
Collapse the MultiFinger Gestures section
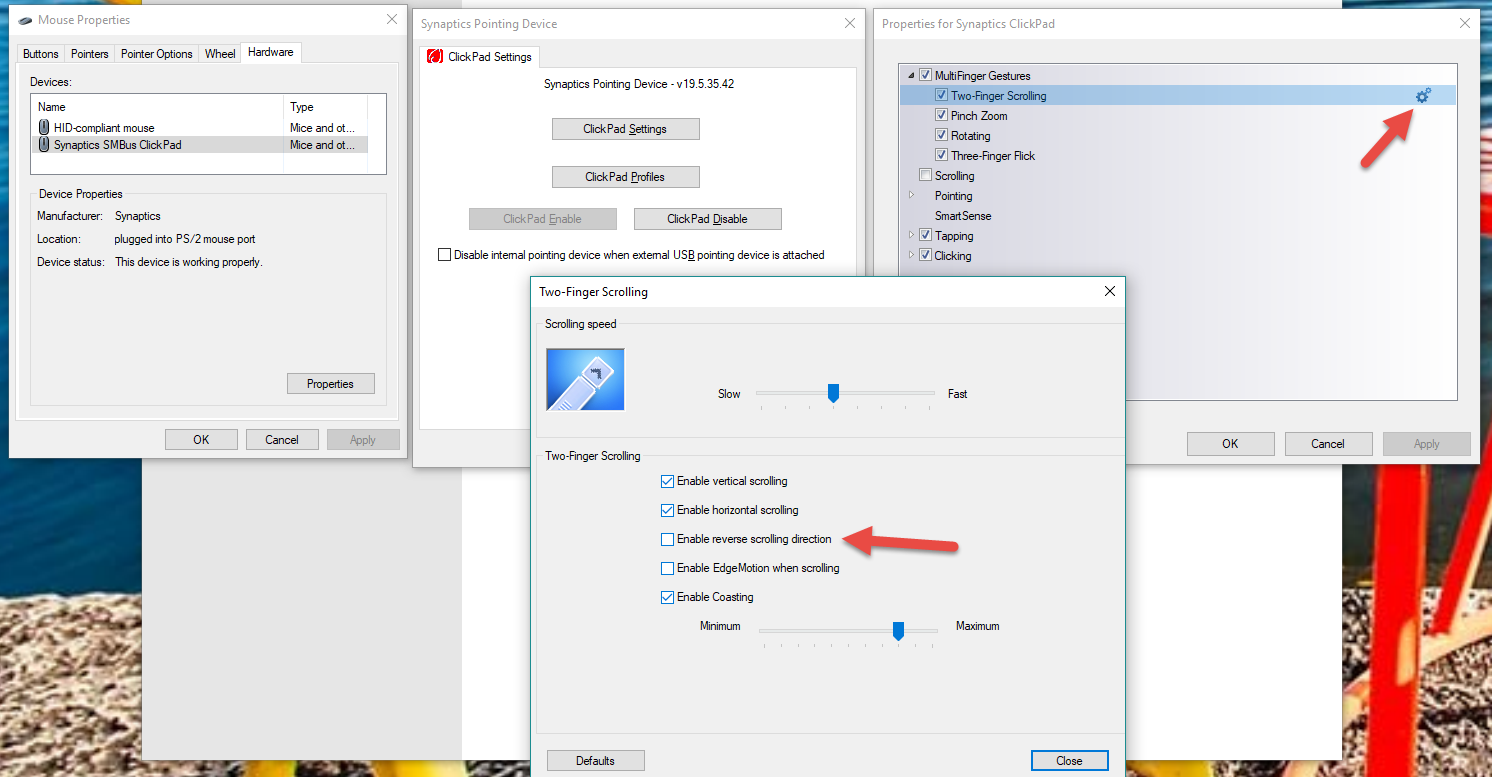(909, 74)
